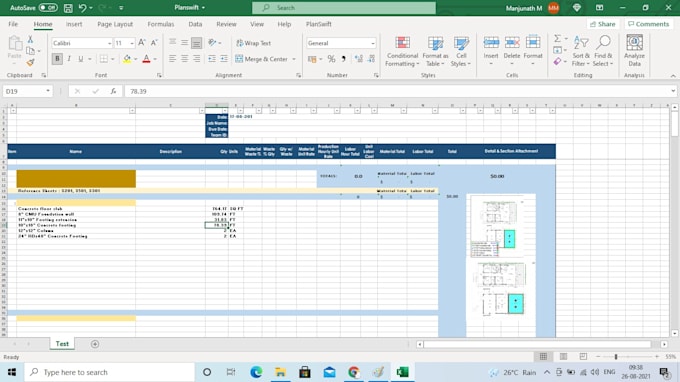
Task: Click the Percent Style icon
Action: click(331, 59)
